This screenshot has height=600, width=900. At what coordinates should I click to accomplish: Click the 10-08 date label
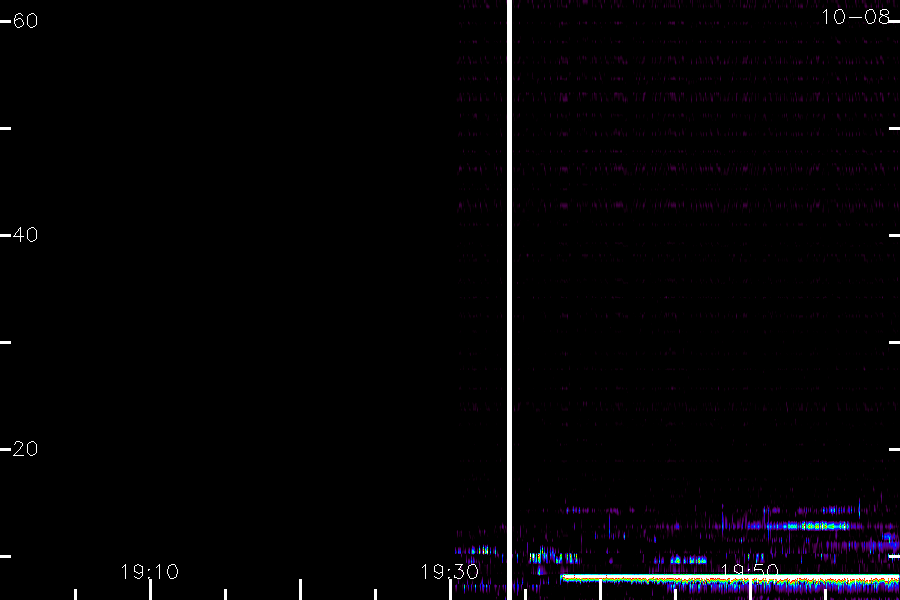click(855, 17)
